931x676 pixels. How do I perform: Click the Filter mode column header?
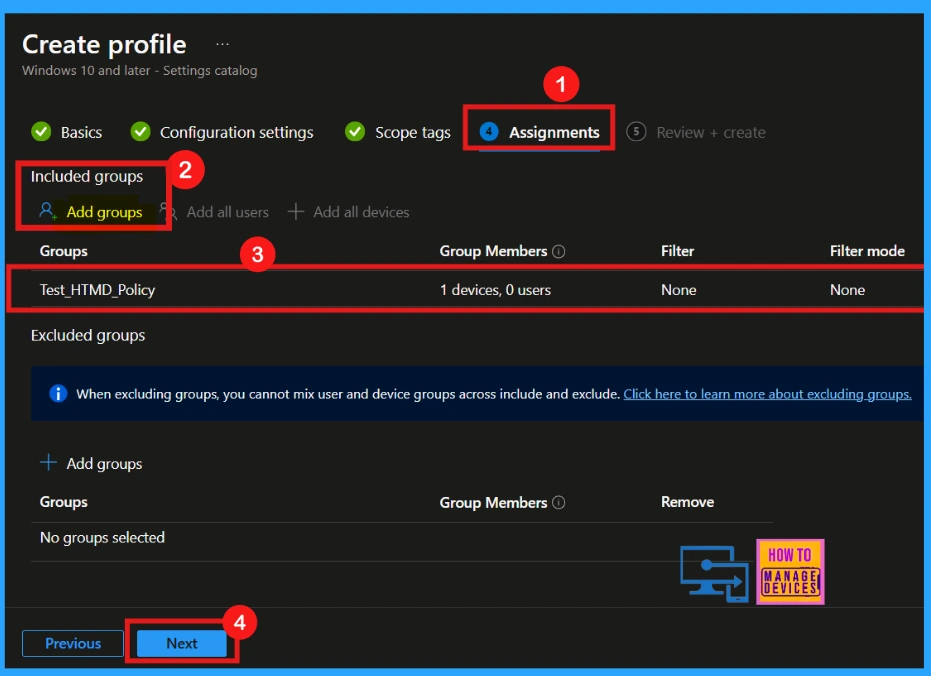(867, 251)
